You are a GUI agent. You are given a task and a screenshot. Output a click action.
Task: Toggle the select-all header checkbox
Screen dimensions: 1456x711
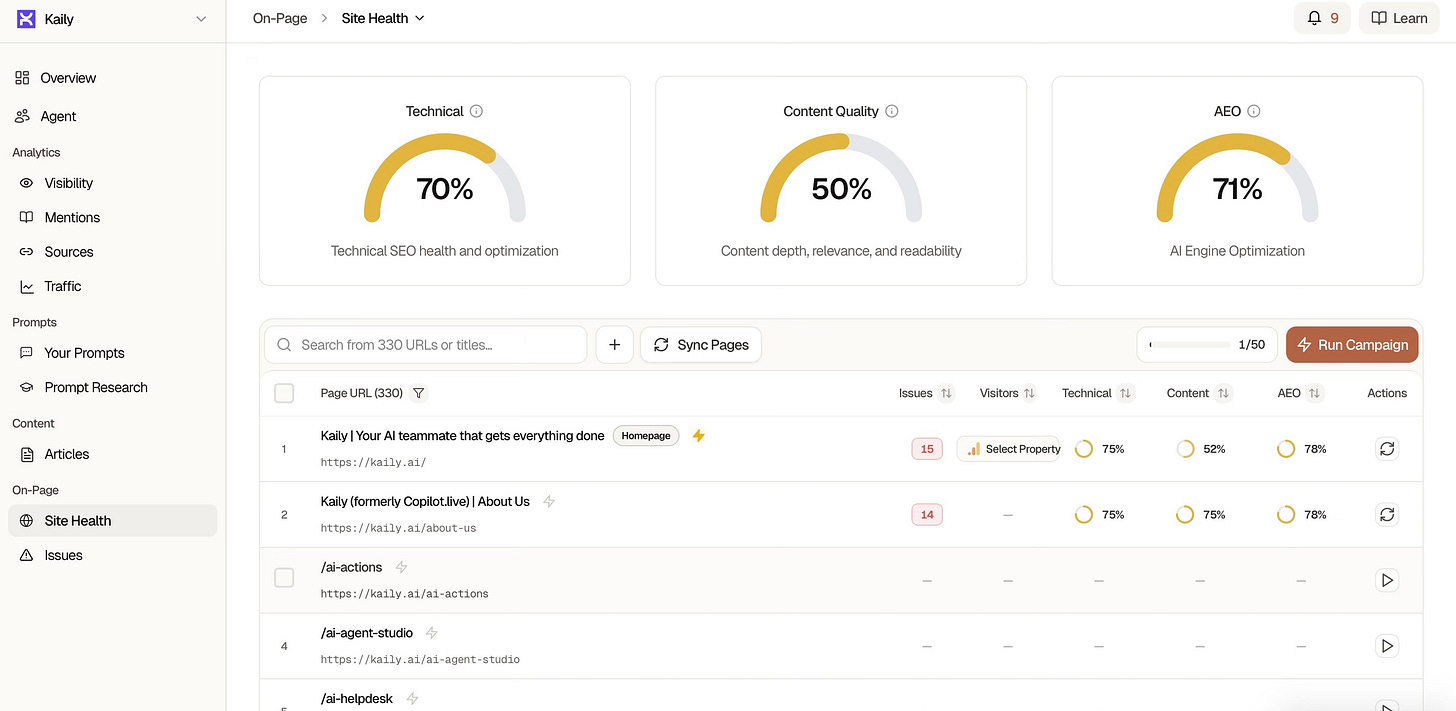point(284,393)
